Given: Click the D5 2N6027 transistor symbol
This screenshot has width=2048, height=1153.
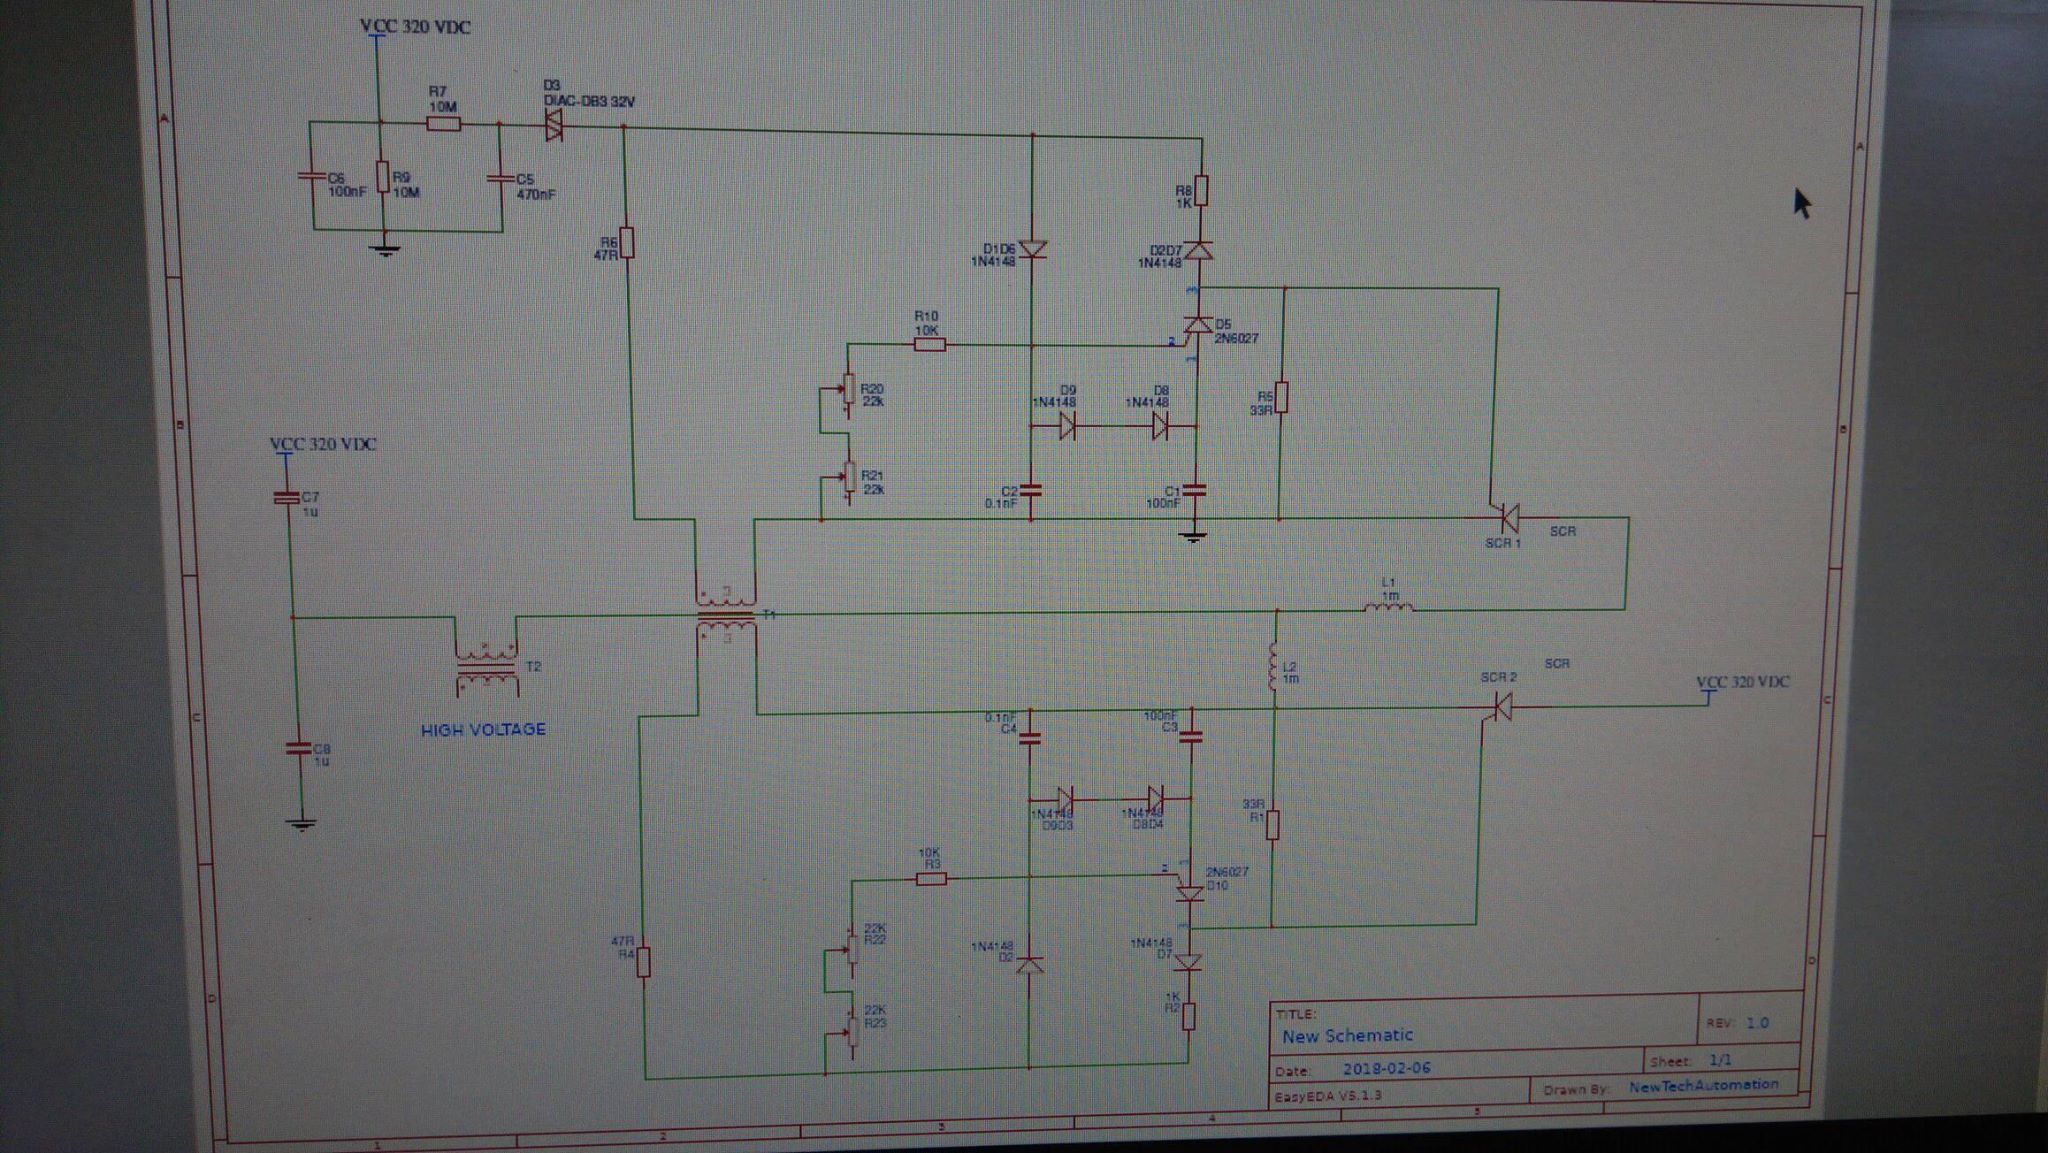Looking at the screenshot, I should [x=1197, y=326].
